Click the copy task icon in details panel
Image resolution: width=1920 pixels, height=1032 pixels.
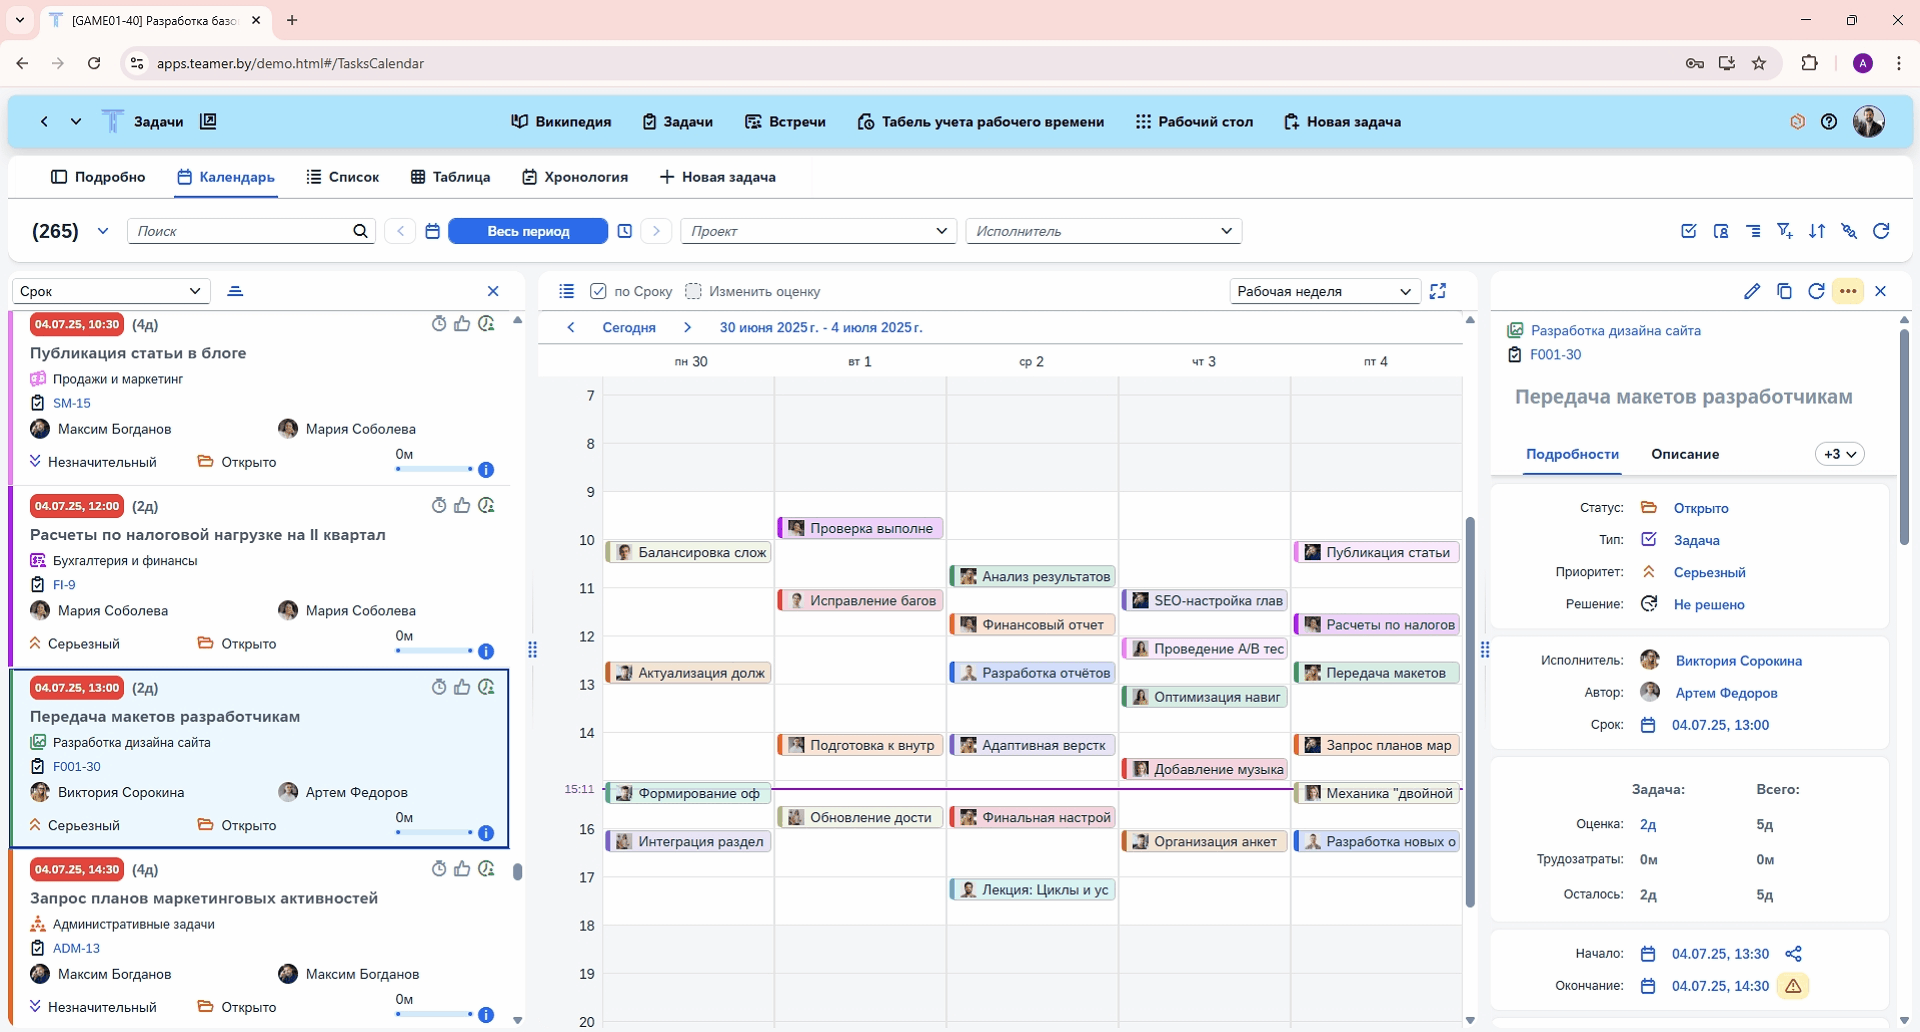(1784, 291)
